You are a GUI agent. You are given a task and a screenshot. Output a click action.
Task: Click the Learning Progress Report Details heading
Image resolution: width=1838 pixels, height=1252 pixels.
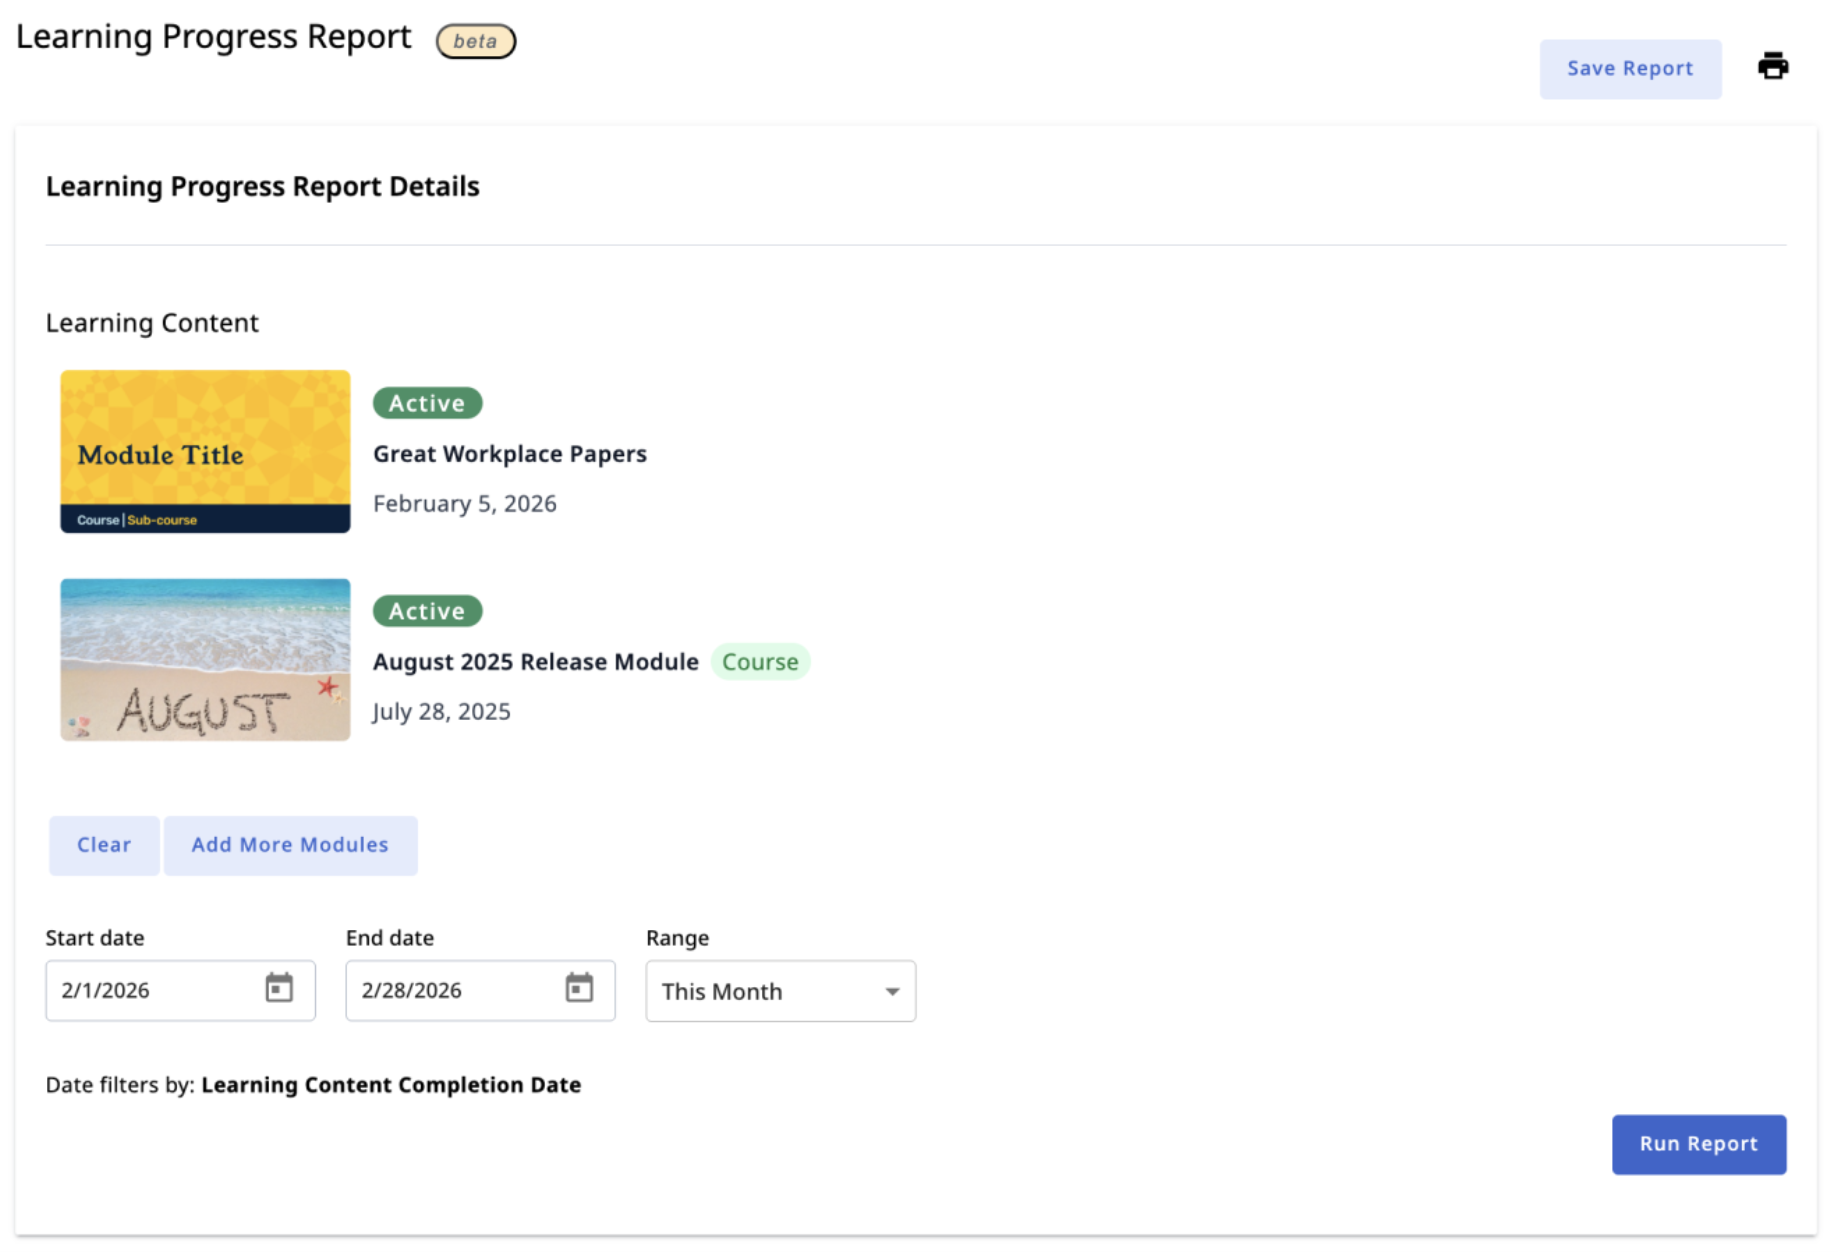(x=262, y=187)
